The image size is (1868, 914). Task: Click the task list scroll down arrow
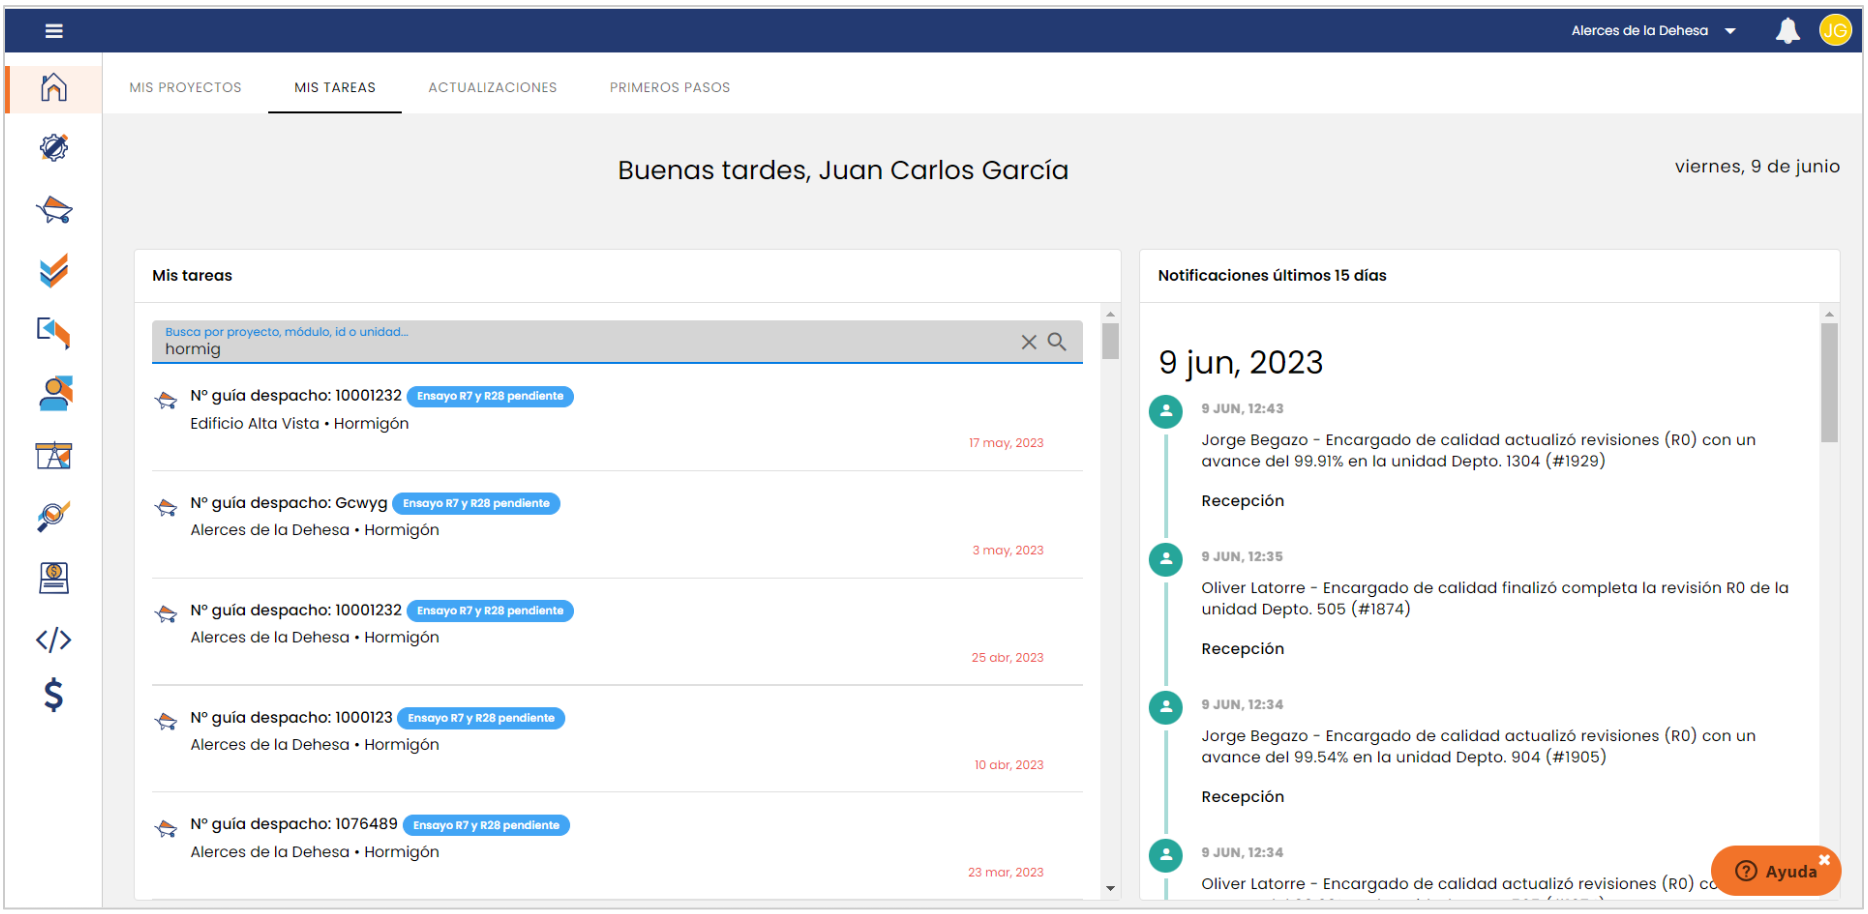point(1110,888)
